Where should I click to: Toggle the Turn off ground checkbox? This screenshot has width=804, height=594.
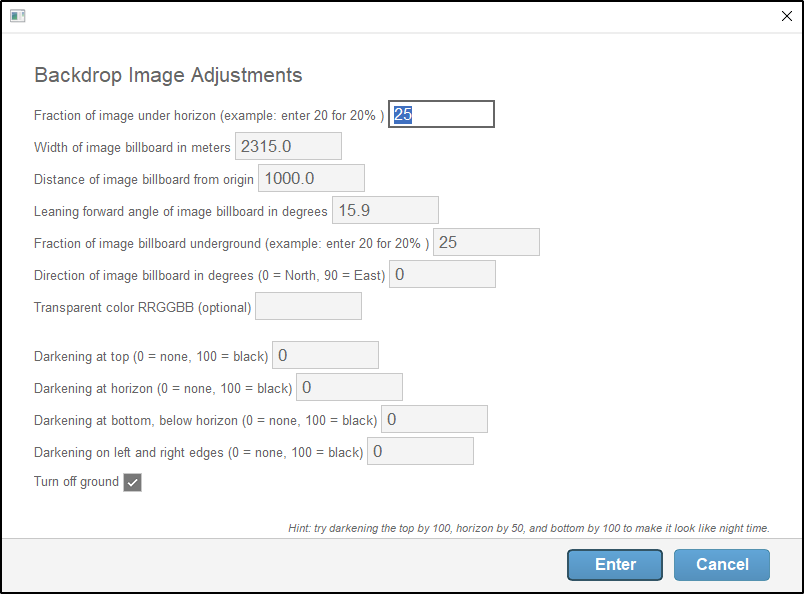133,481
